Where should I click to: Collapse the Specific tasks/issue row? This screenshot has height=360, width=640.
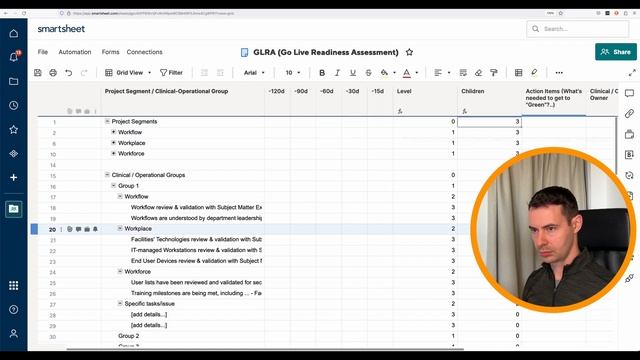click(x=120, y=303)
